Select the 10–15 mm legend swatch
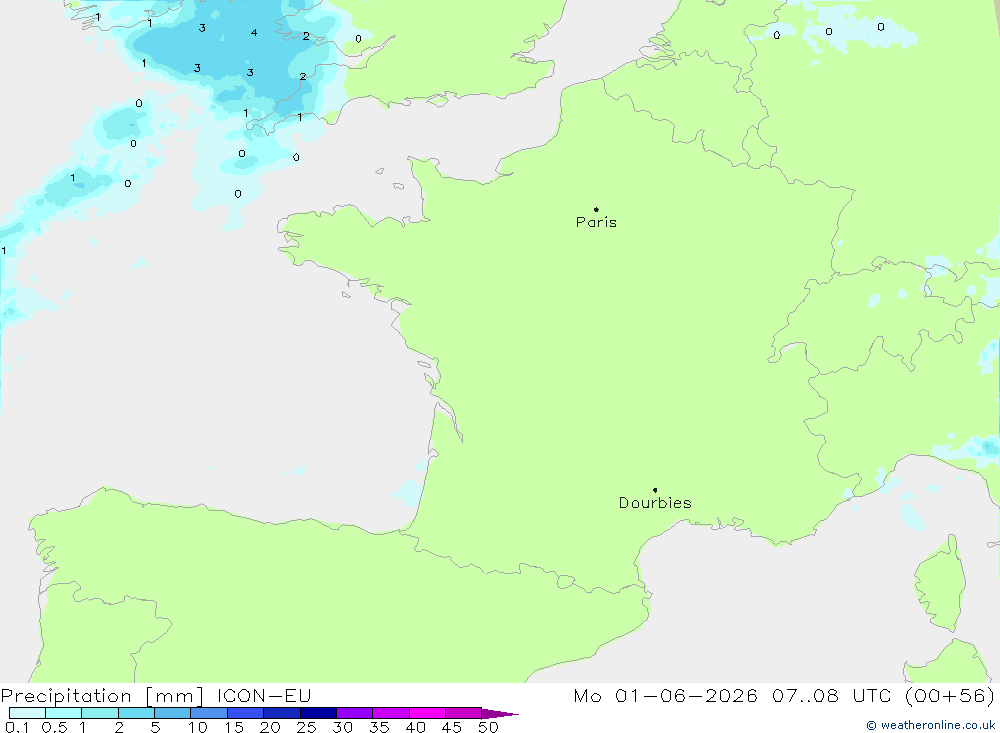The width and height of the screenshot is (1000, 733). [209, 713]
